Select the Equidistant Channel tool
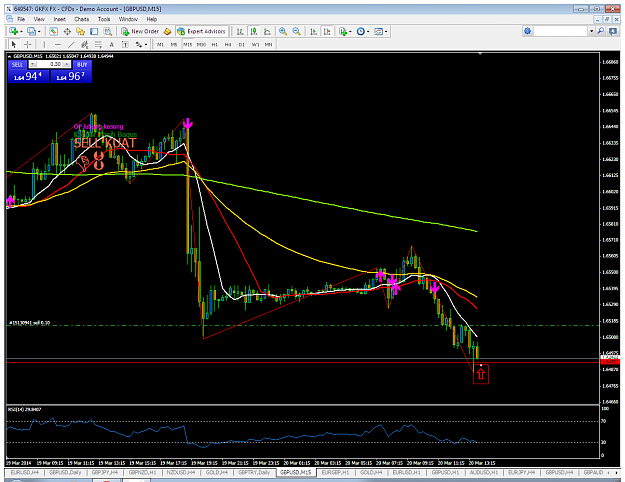The height and width of the screenshot is (482, 625). pos(85,44)
